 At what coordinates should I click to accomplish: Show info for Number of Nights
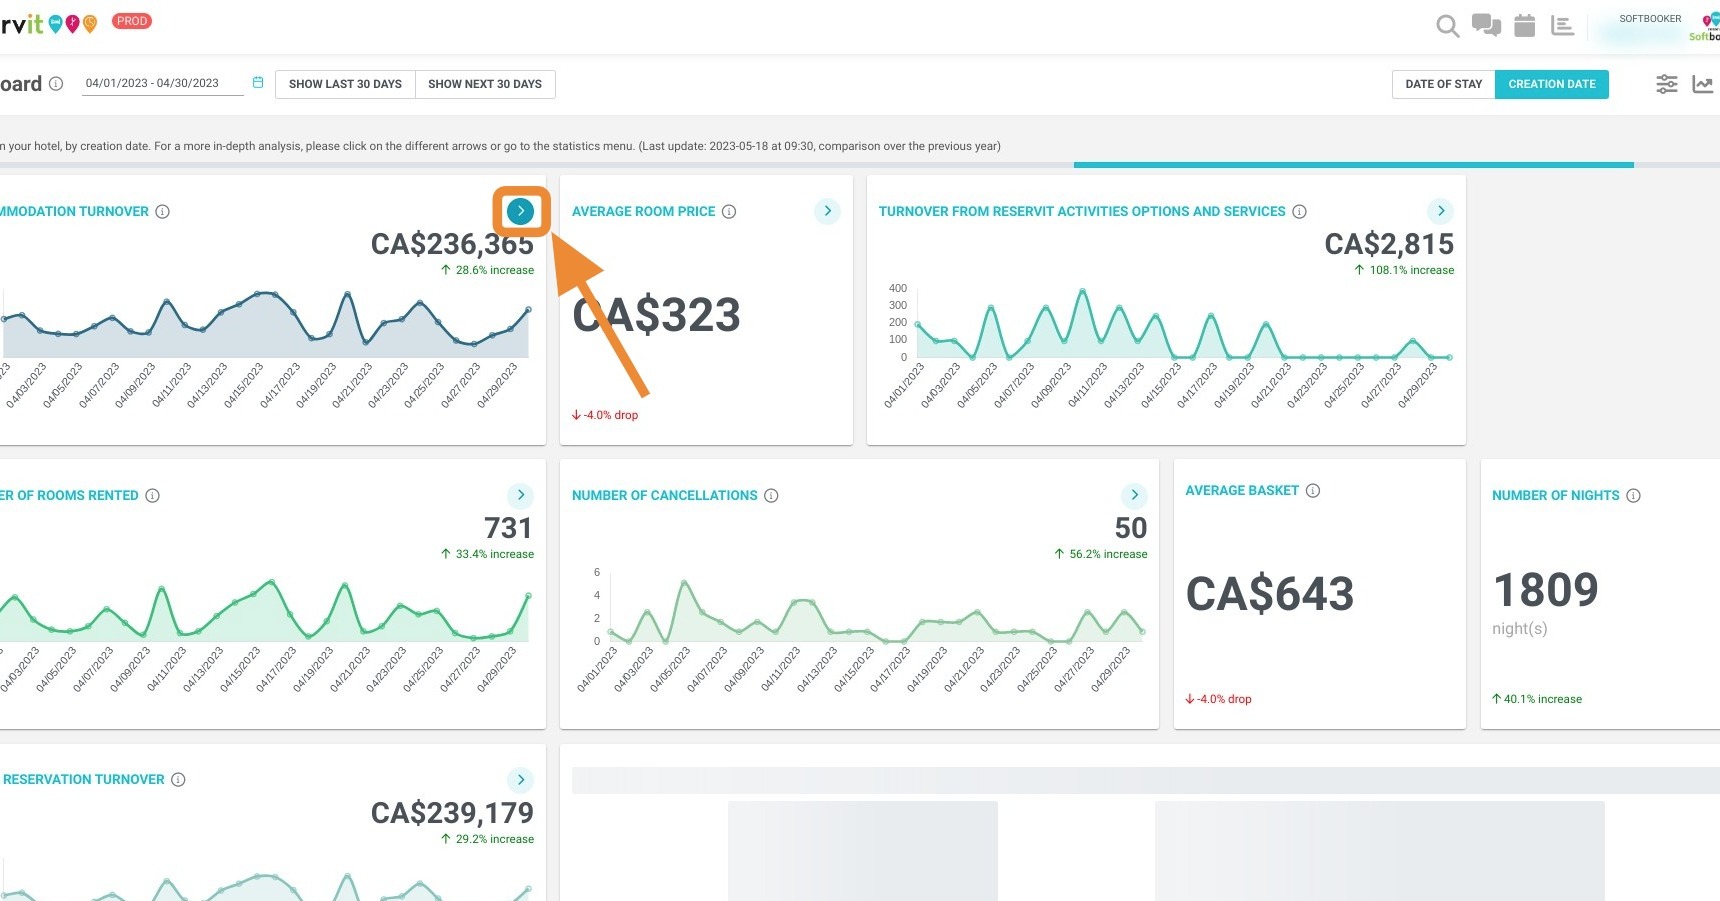coord(1633,496)
